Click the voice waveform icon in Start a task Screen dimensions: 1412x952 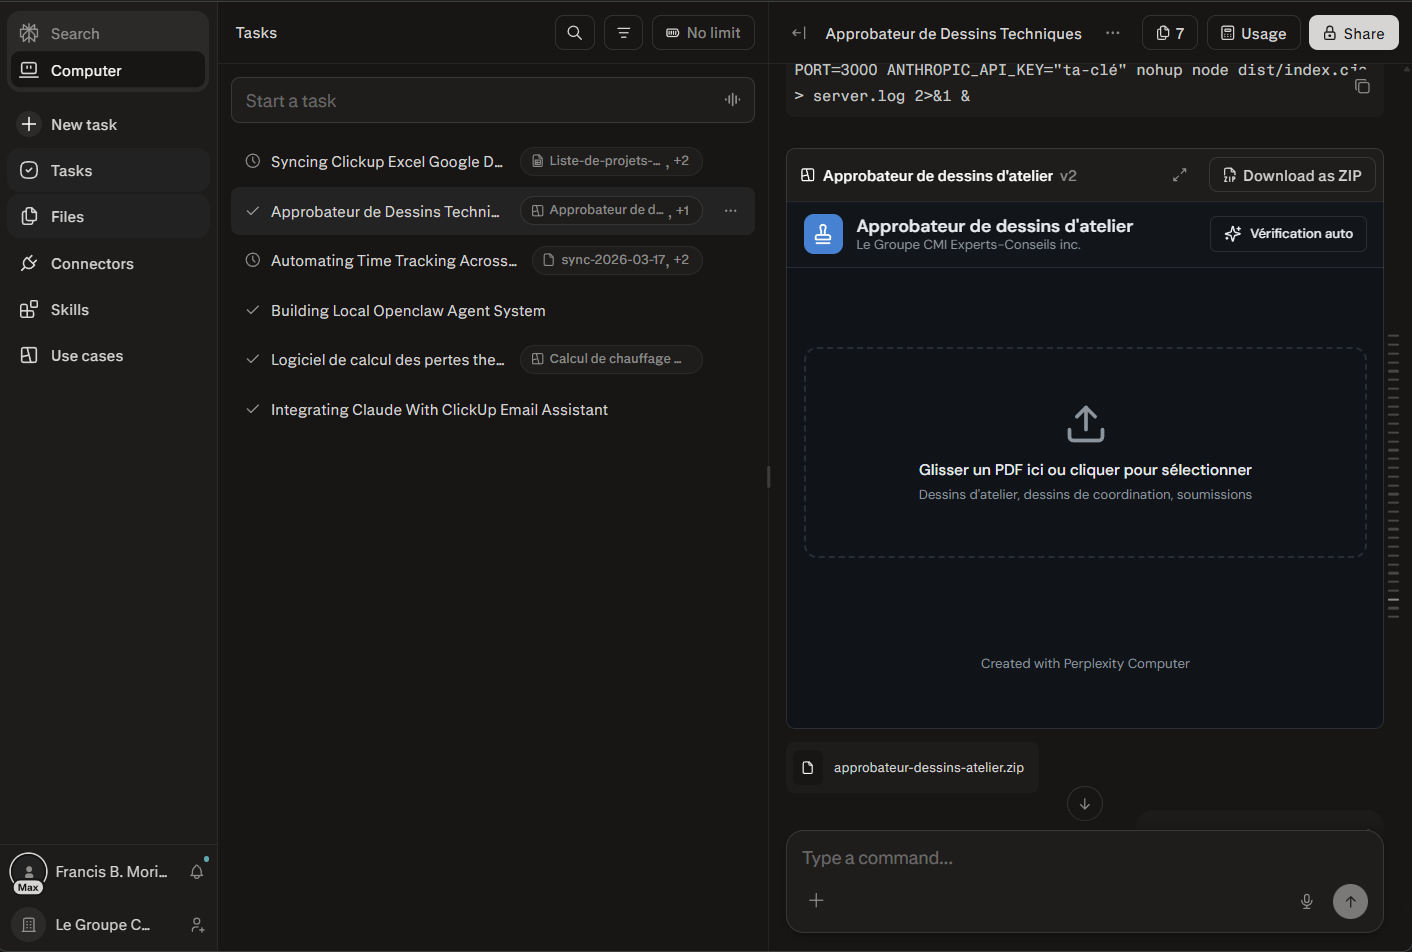tap(732, 100)
